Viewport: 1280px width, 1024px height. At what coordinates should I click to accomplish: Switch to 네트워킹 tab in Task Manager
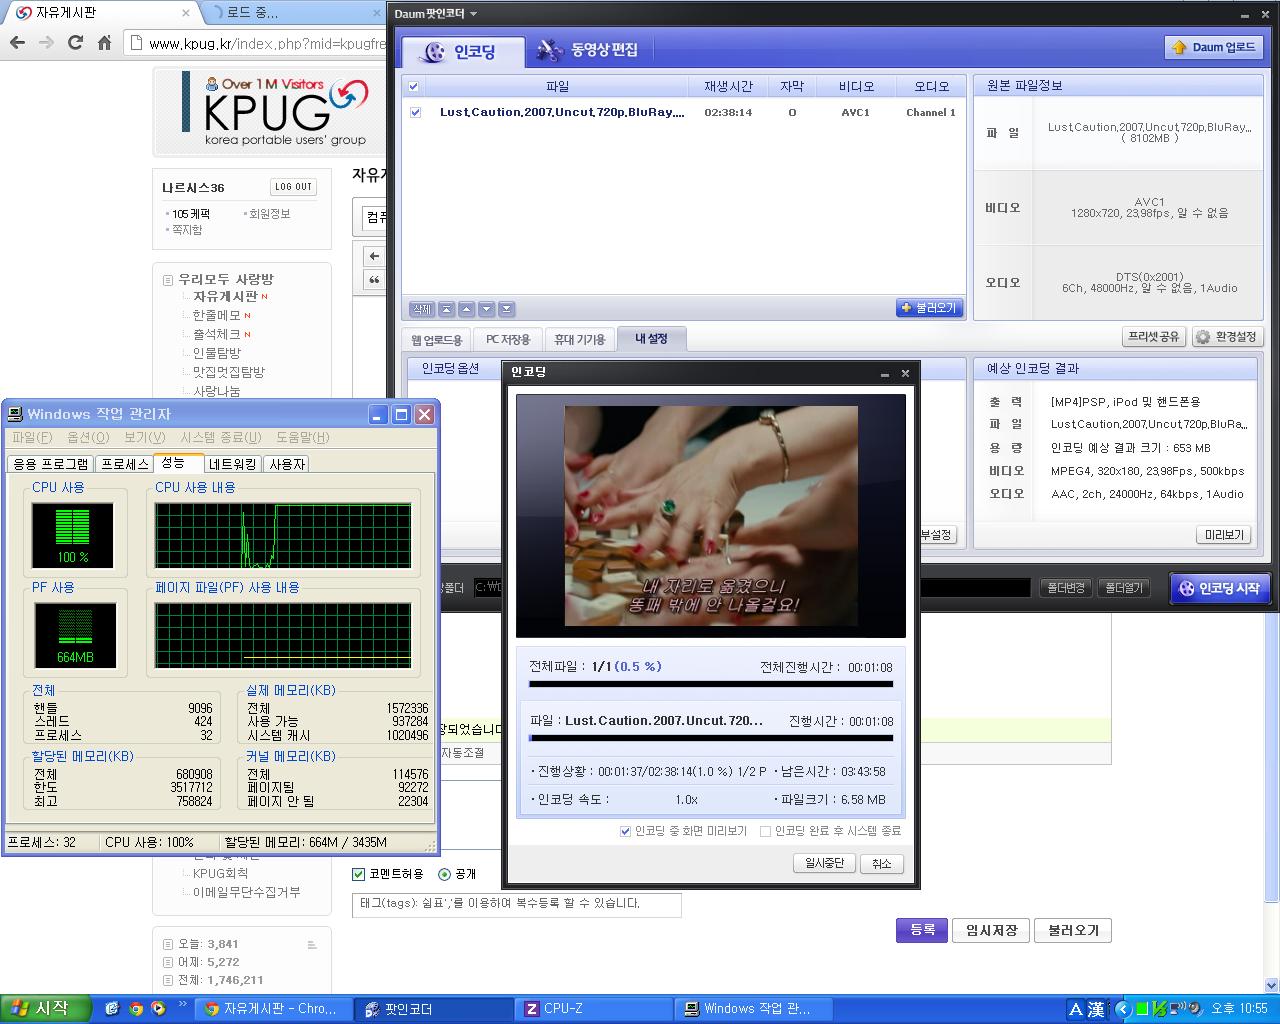[x=233, y=464]
